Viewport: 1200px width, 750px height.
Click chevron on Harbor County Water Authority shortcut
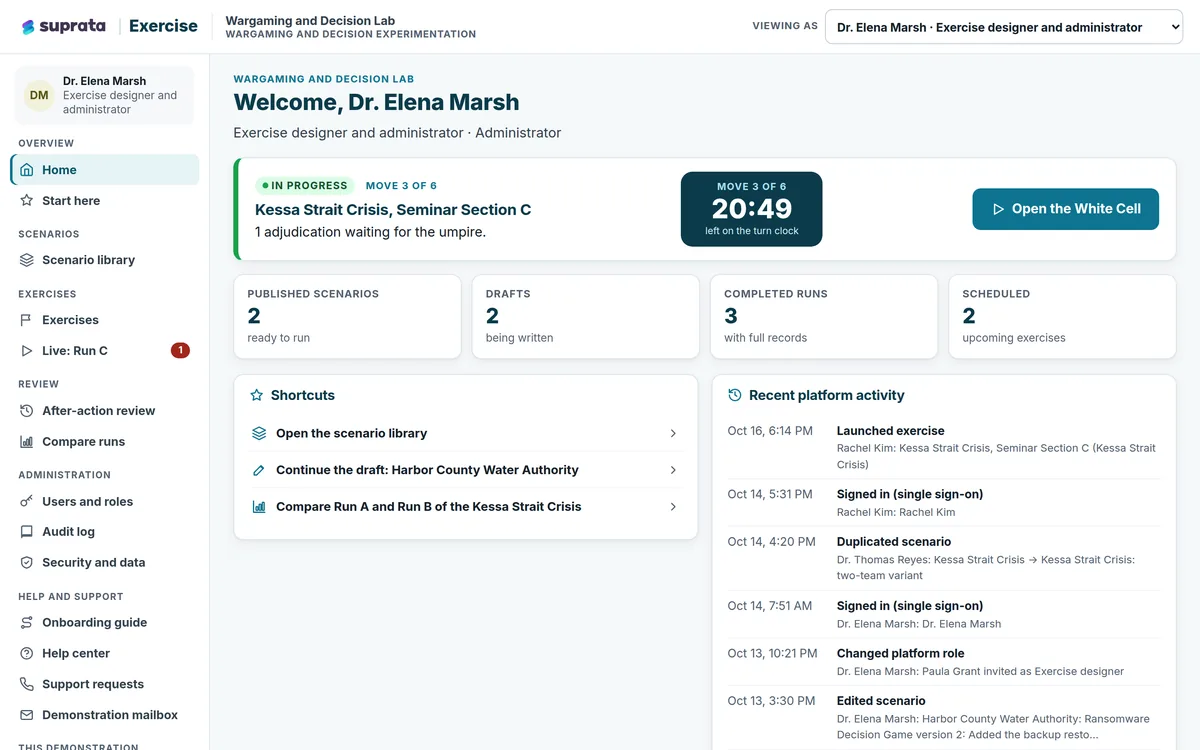tap(673, 470)
